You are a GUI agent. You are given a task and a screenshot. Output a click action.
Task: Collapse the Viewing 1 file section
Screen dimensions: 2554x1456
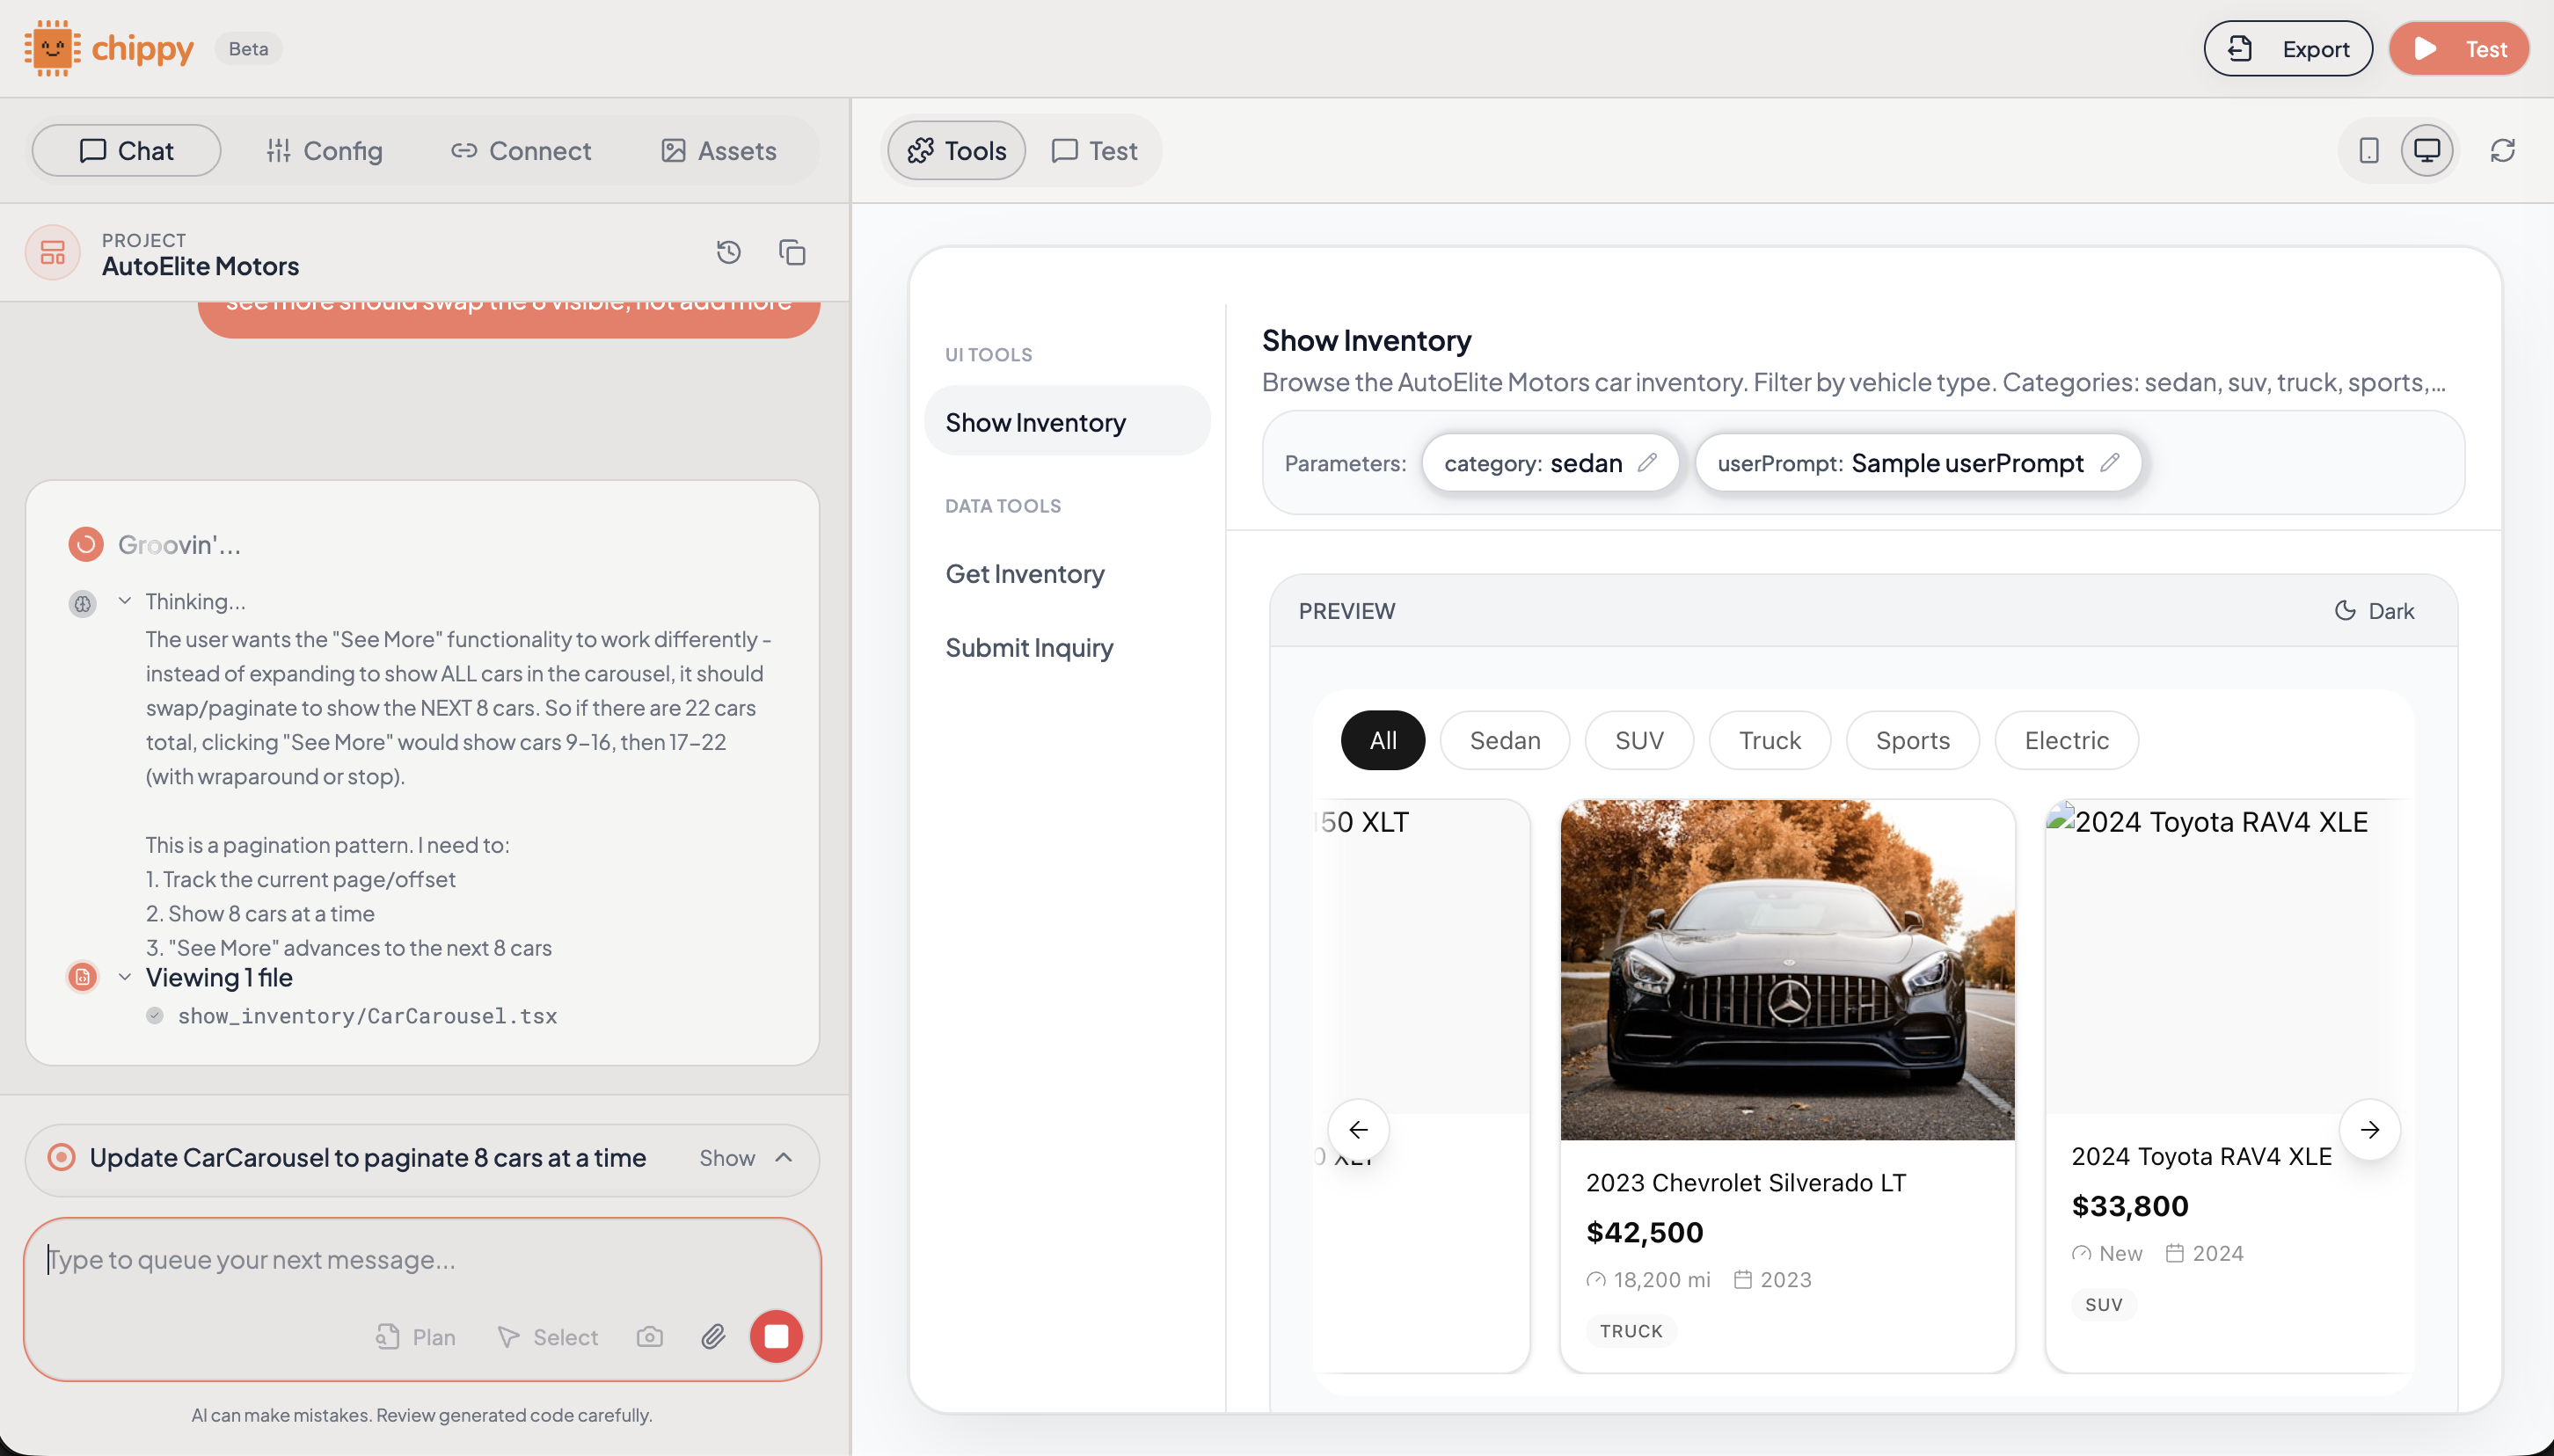coord(125,977)
